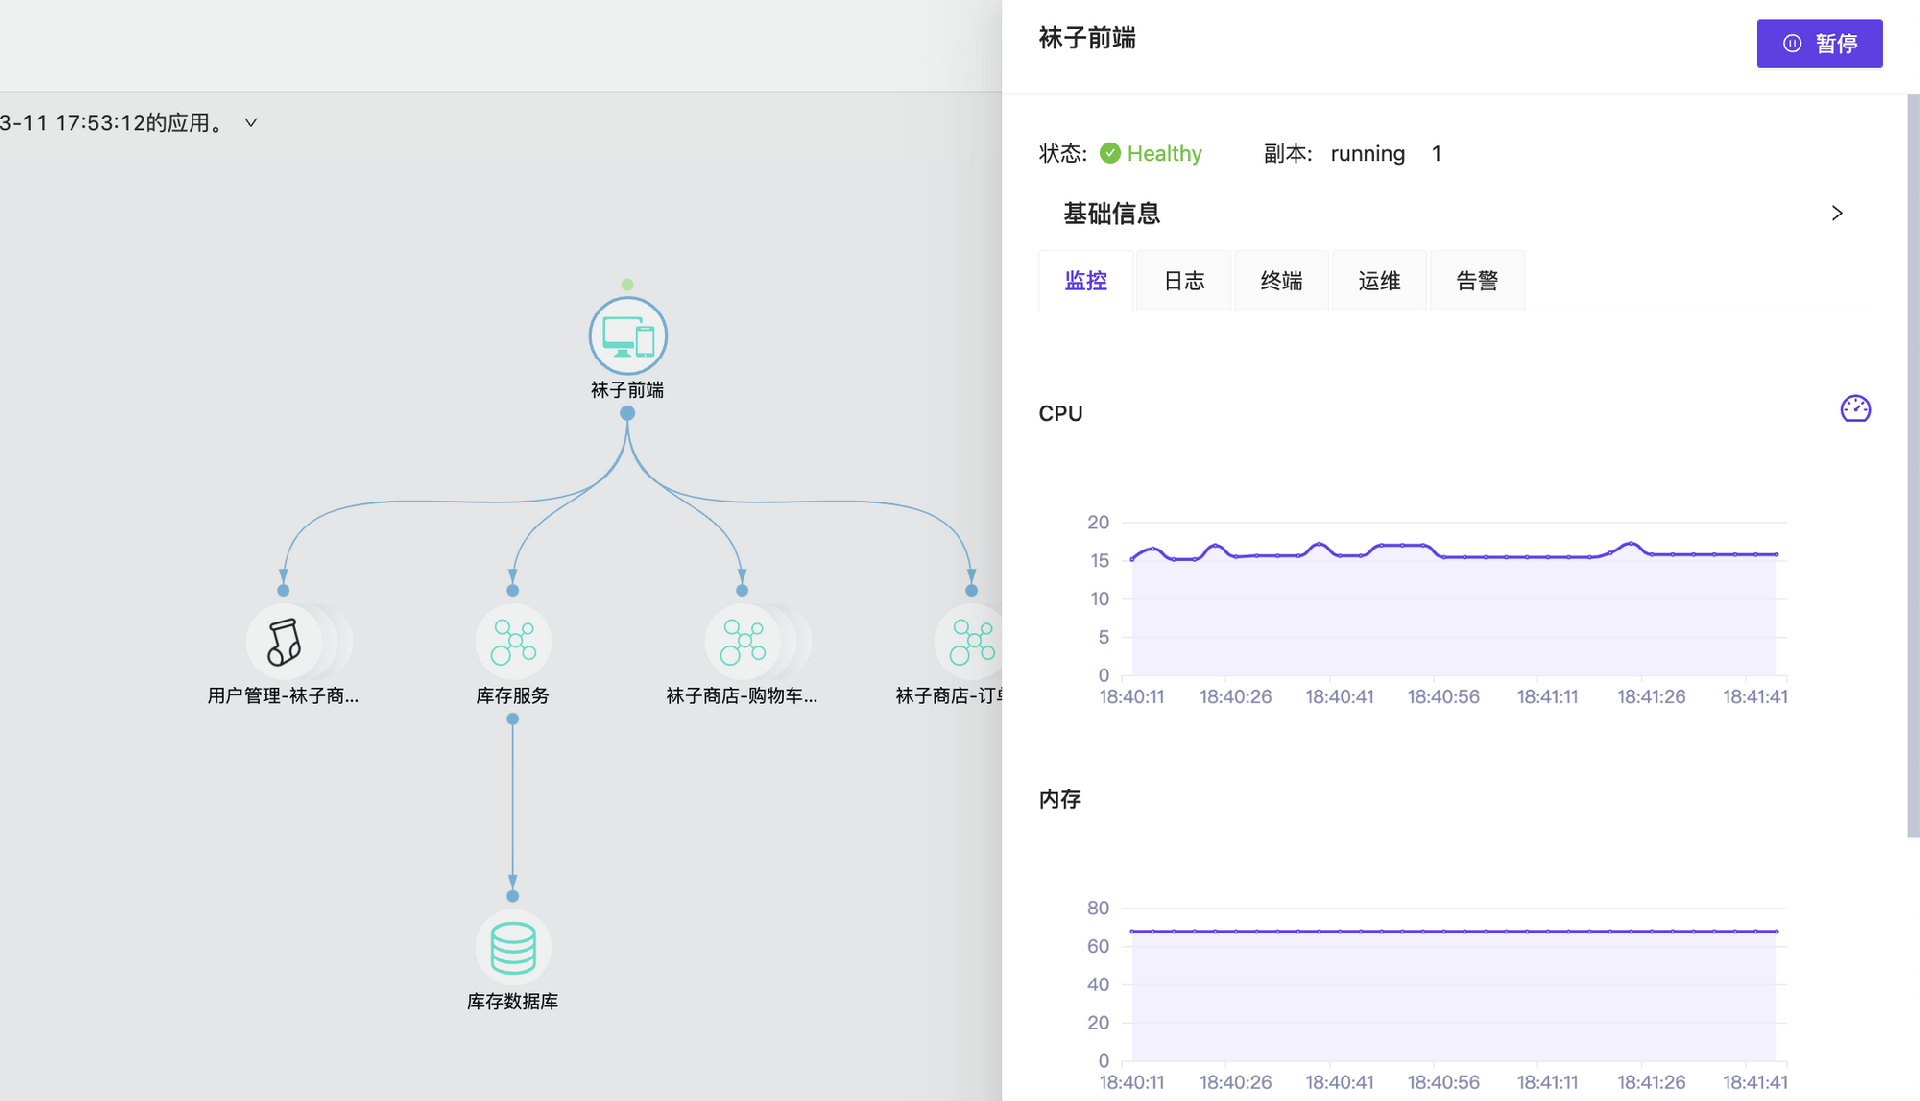
Task: Expand the 基础信息 section arrow
Action: 1837,213
